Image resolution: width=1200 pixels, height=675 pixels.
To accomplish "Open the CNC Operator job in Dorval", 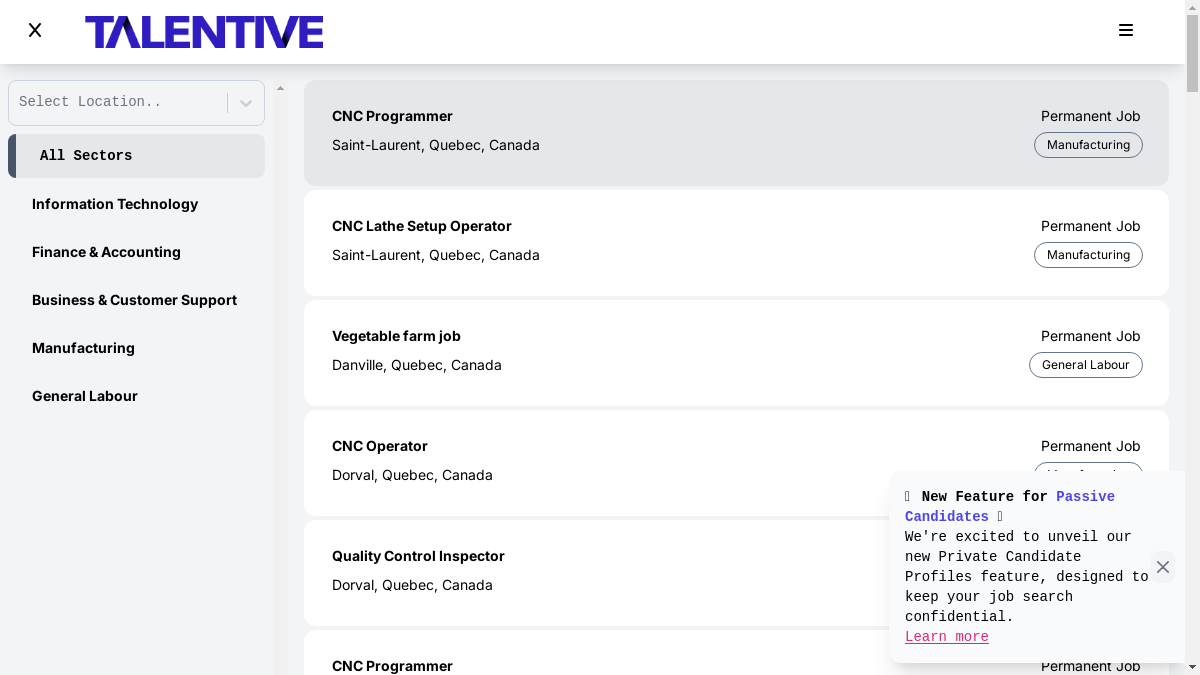I will (380, 446).
